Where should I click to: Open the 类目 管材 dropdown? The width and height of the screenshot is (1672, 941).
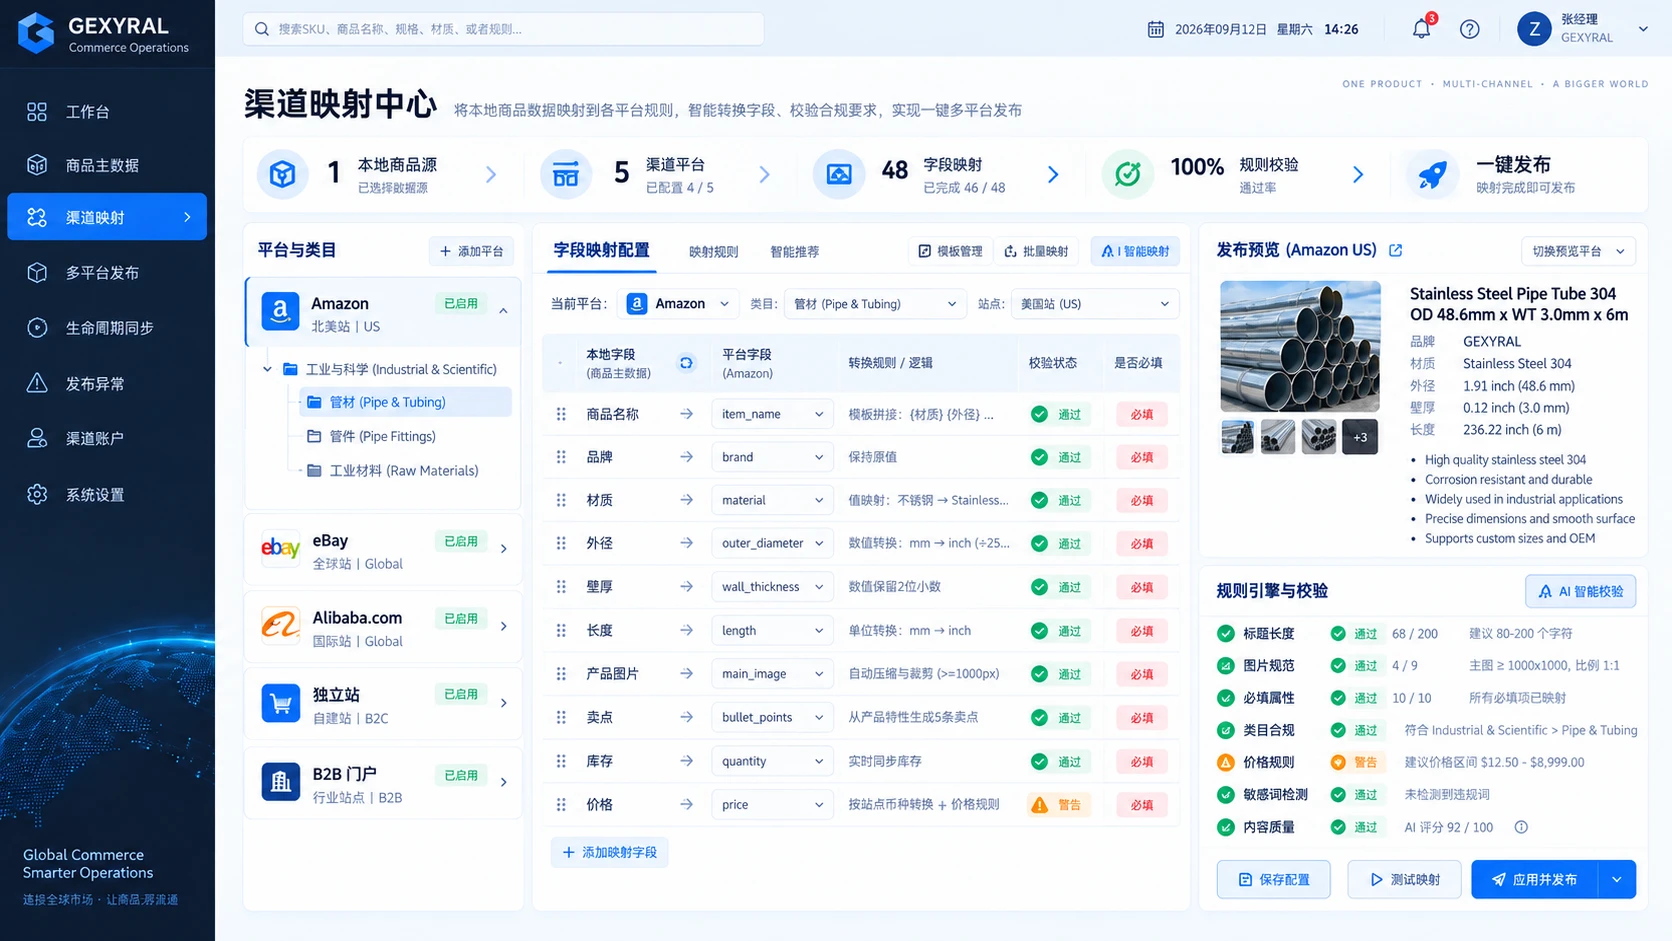(875, 304)
